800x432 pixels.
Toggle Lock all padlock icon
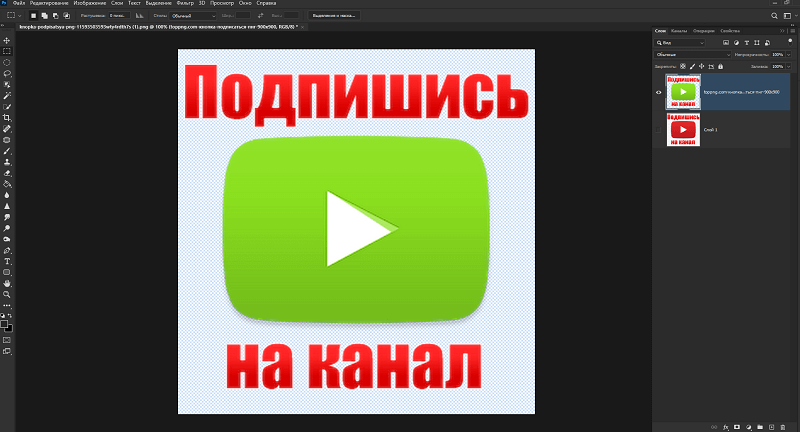720,66
